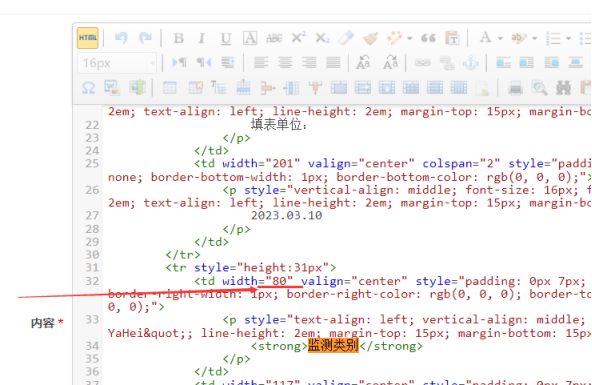Click the eraser Clear Formatting icon
592x385 pixels.
(346, 38)
